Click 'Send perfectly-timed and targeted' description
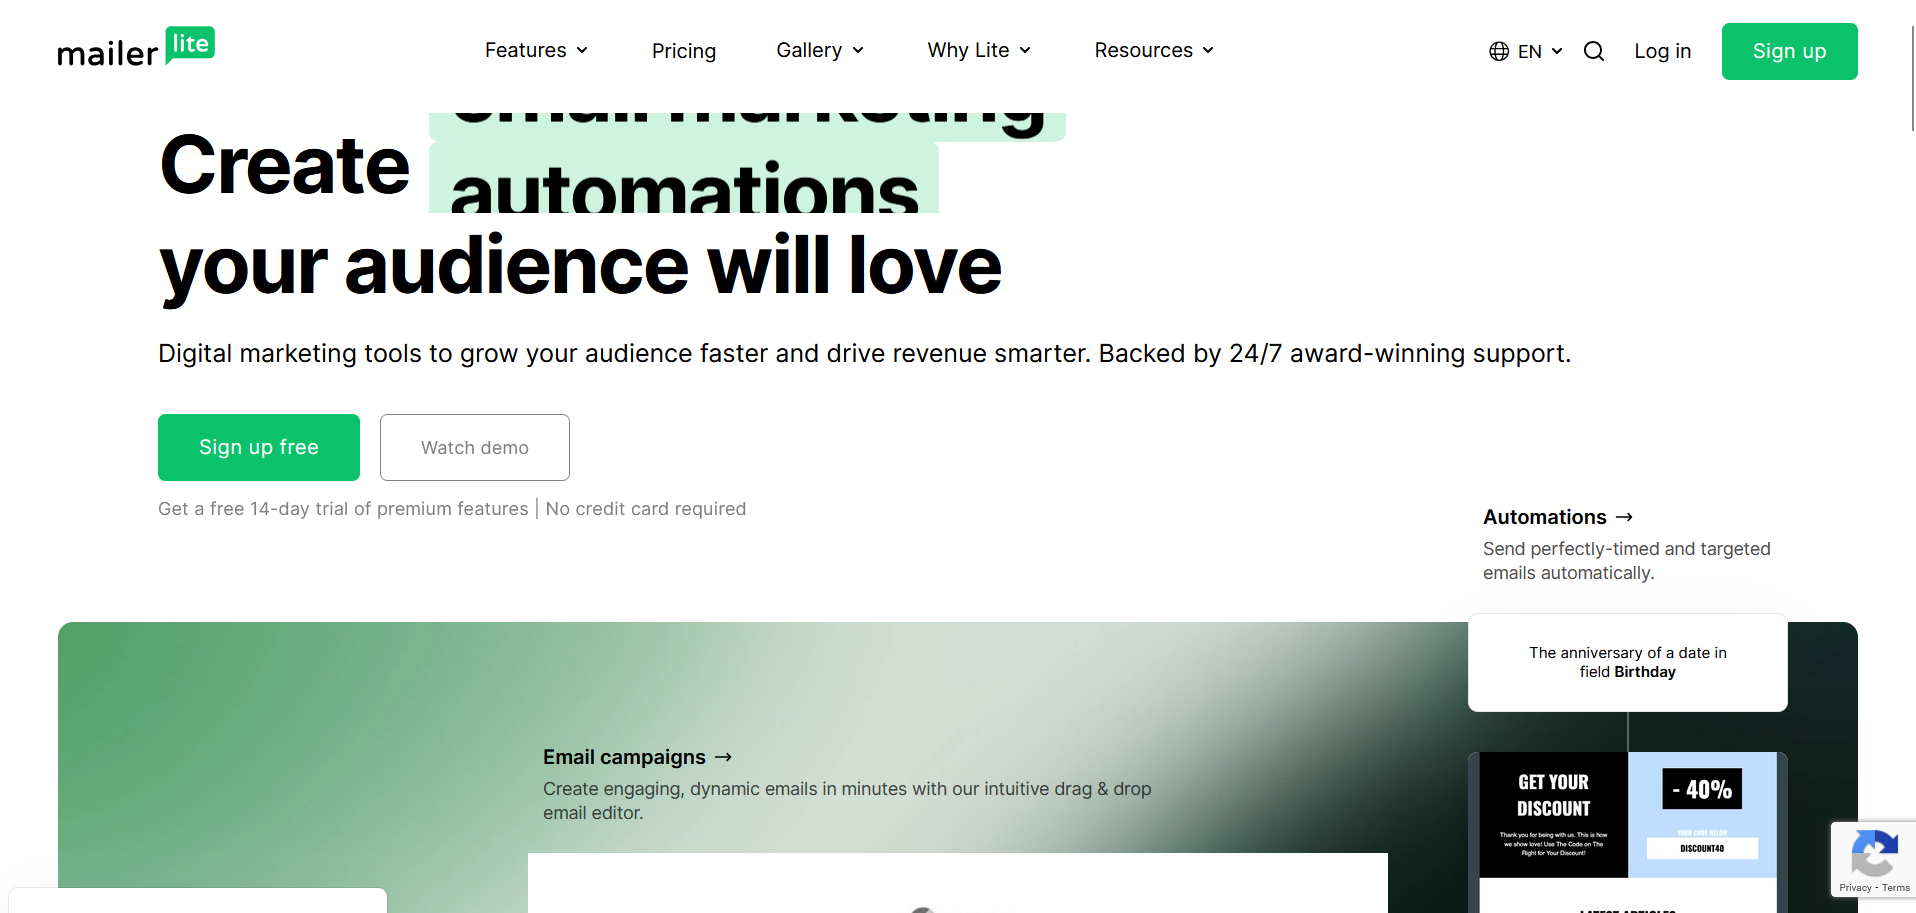 (x=1627, y=561)
